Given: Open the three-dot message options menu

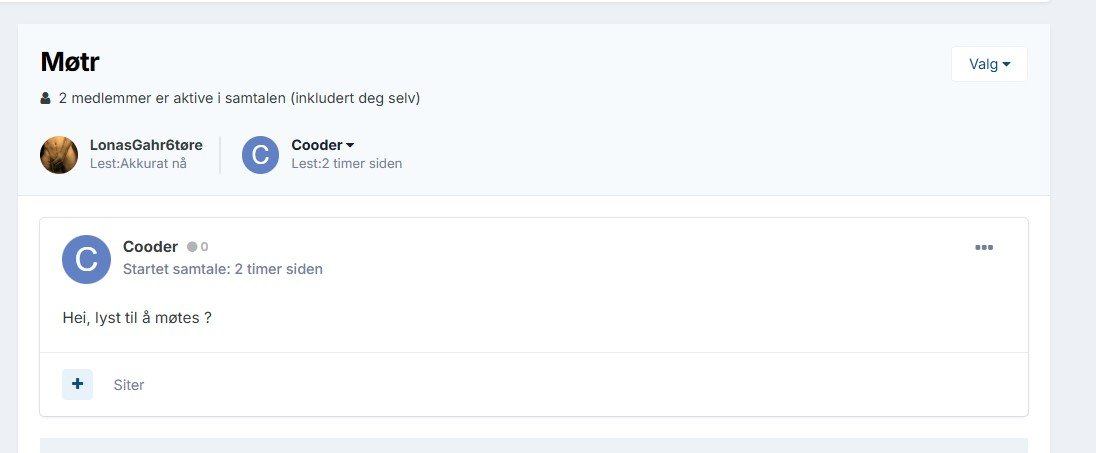Looking at the screenshot, I should click(x=983, y=247).
